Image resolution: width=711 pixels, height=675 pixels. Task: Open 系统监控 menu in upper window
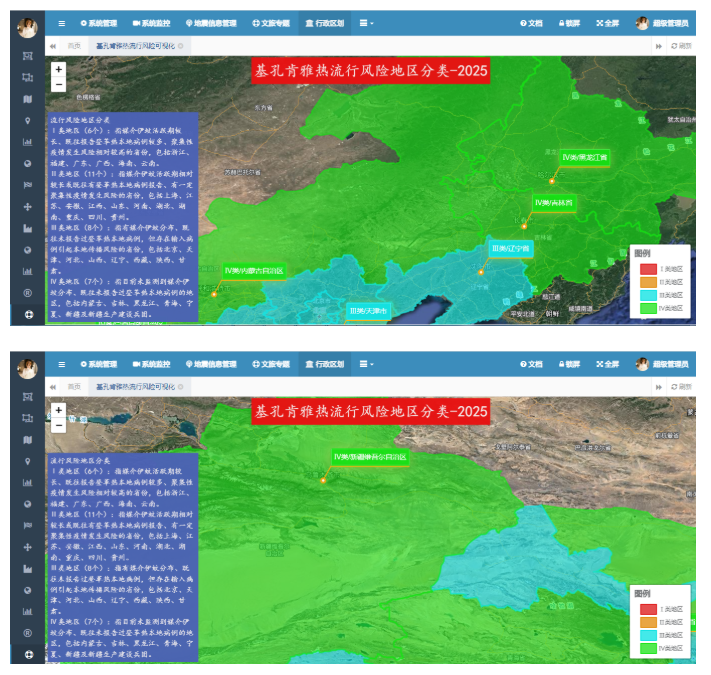(x=151, y=23)
